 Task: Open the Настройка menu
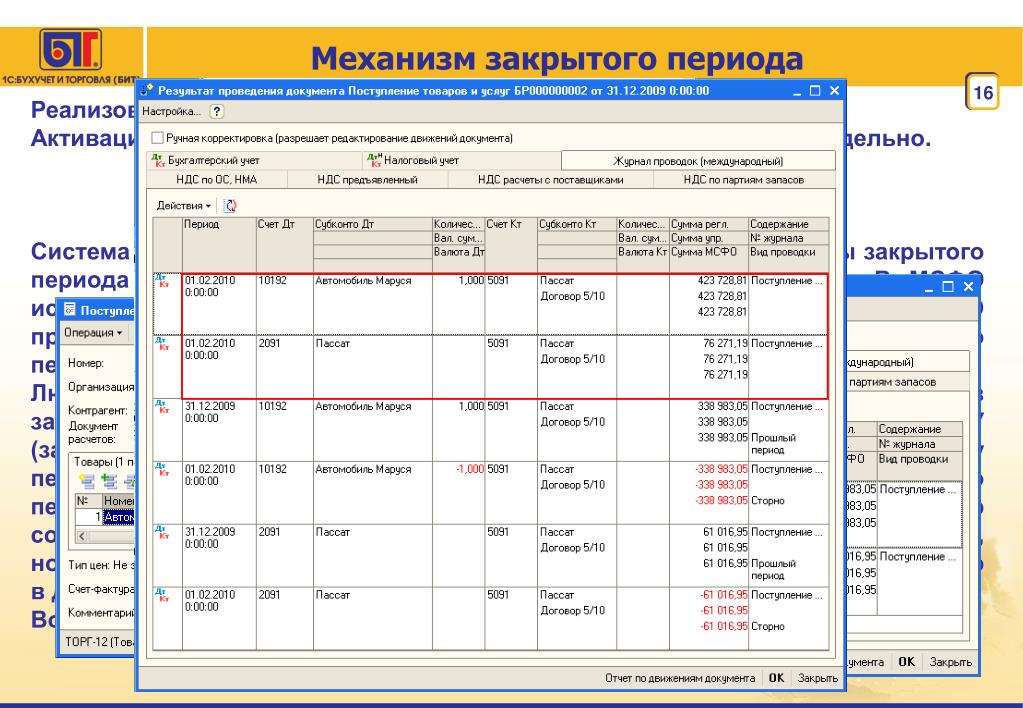(x=173, y=110)
